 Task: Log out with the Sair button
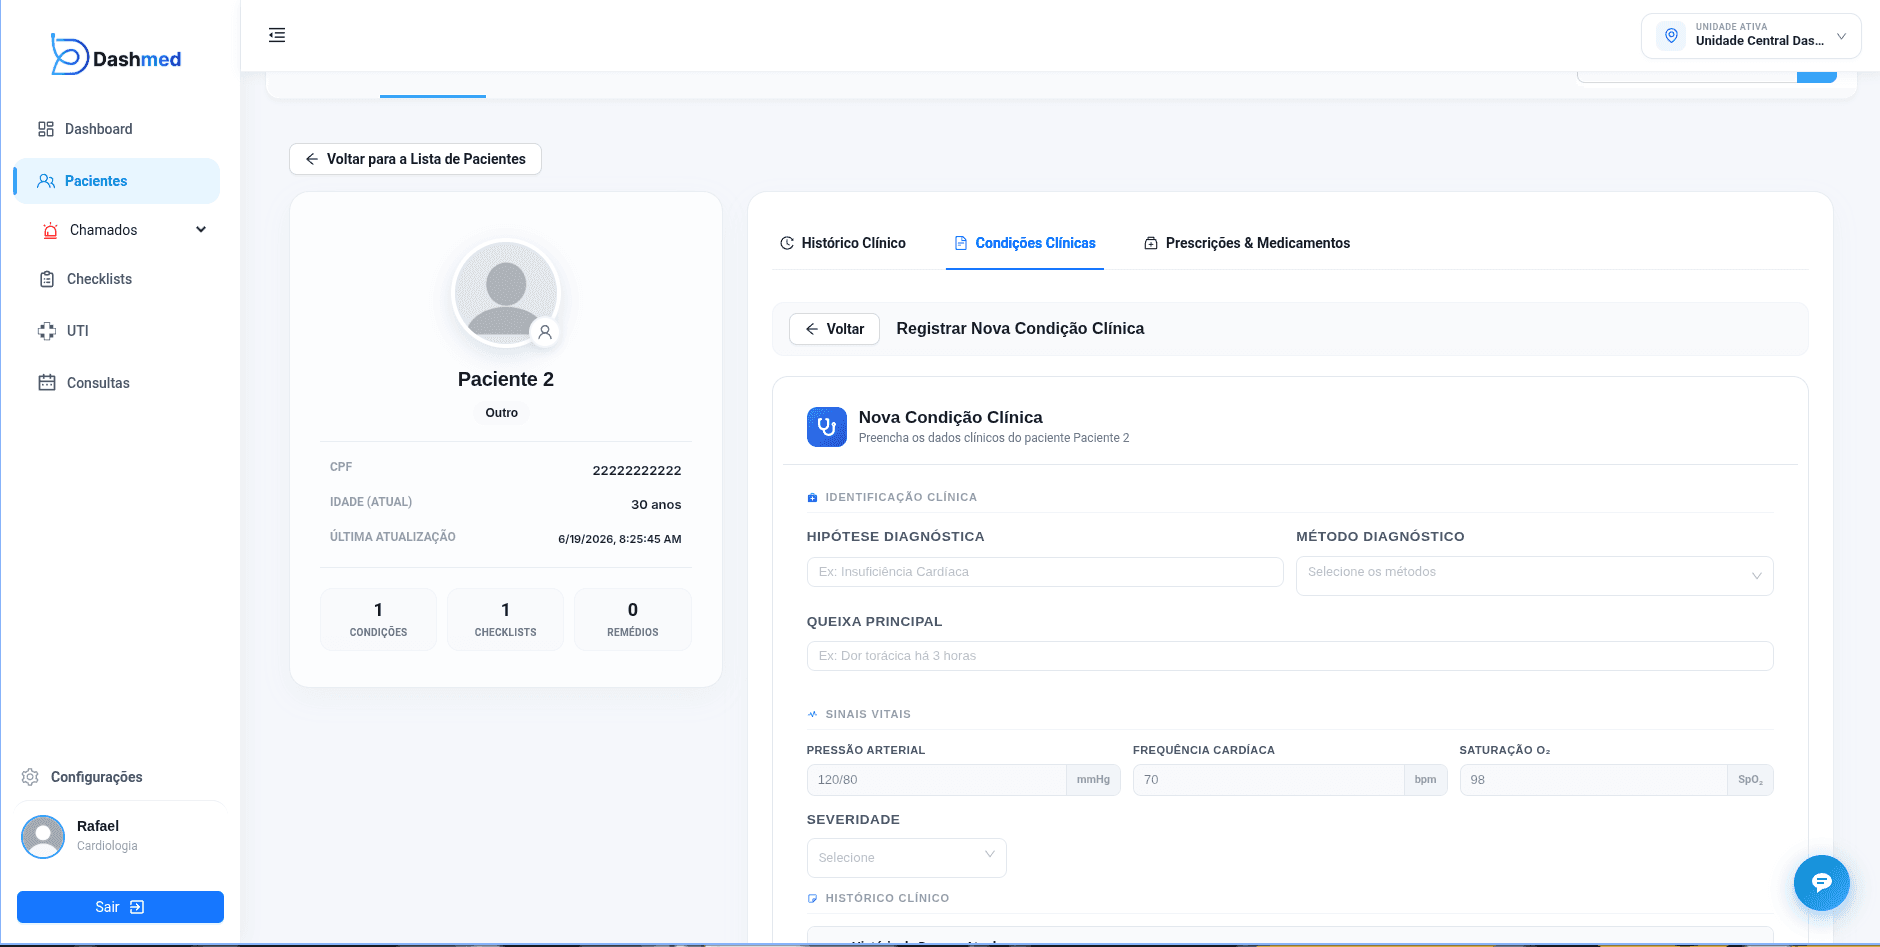click(x=120, y=907)
